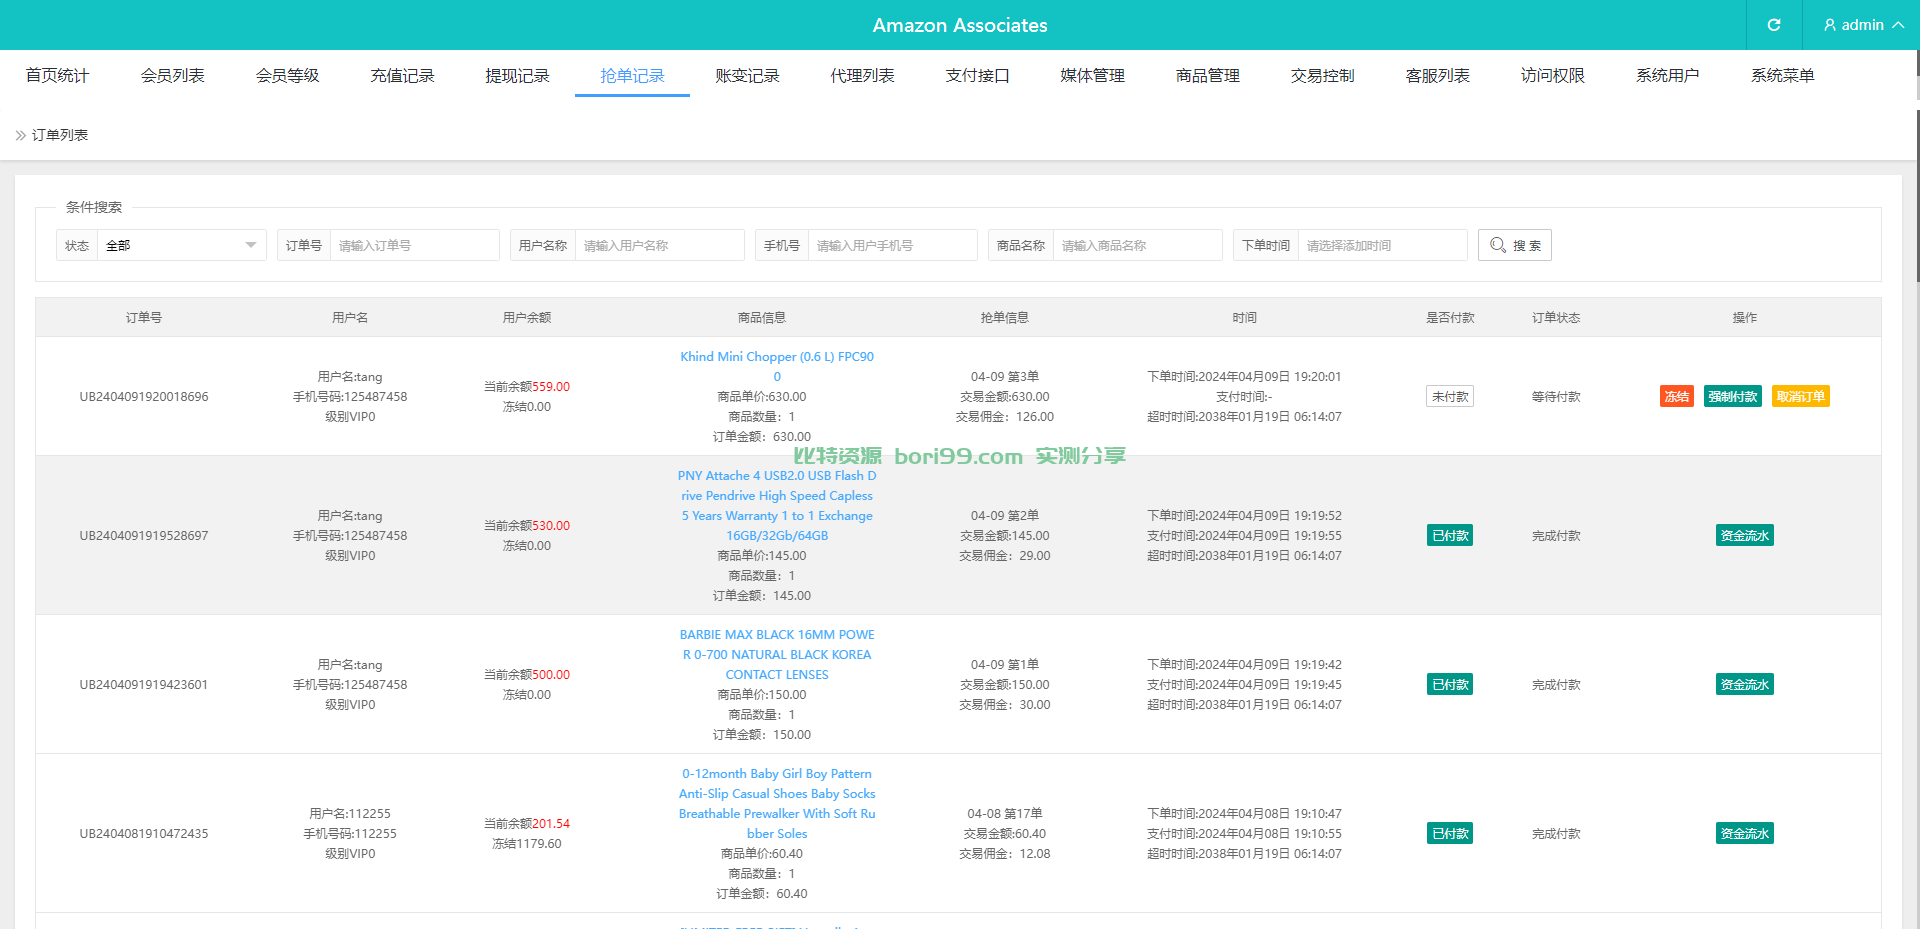
Task: Click the refresh icon in the header
Action: pyautogui.click(x=1774, y=25)
